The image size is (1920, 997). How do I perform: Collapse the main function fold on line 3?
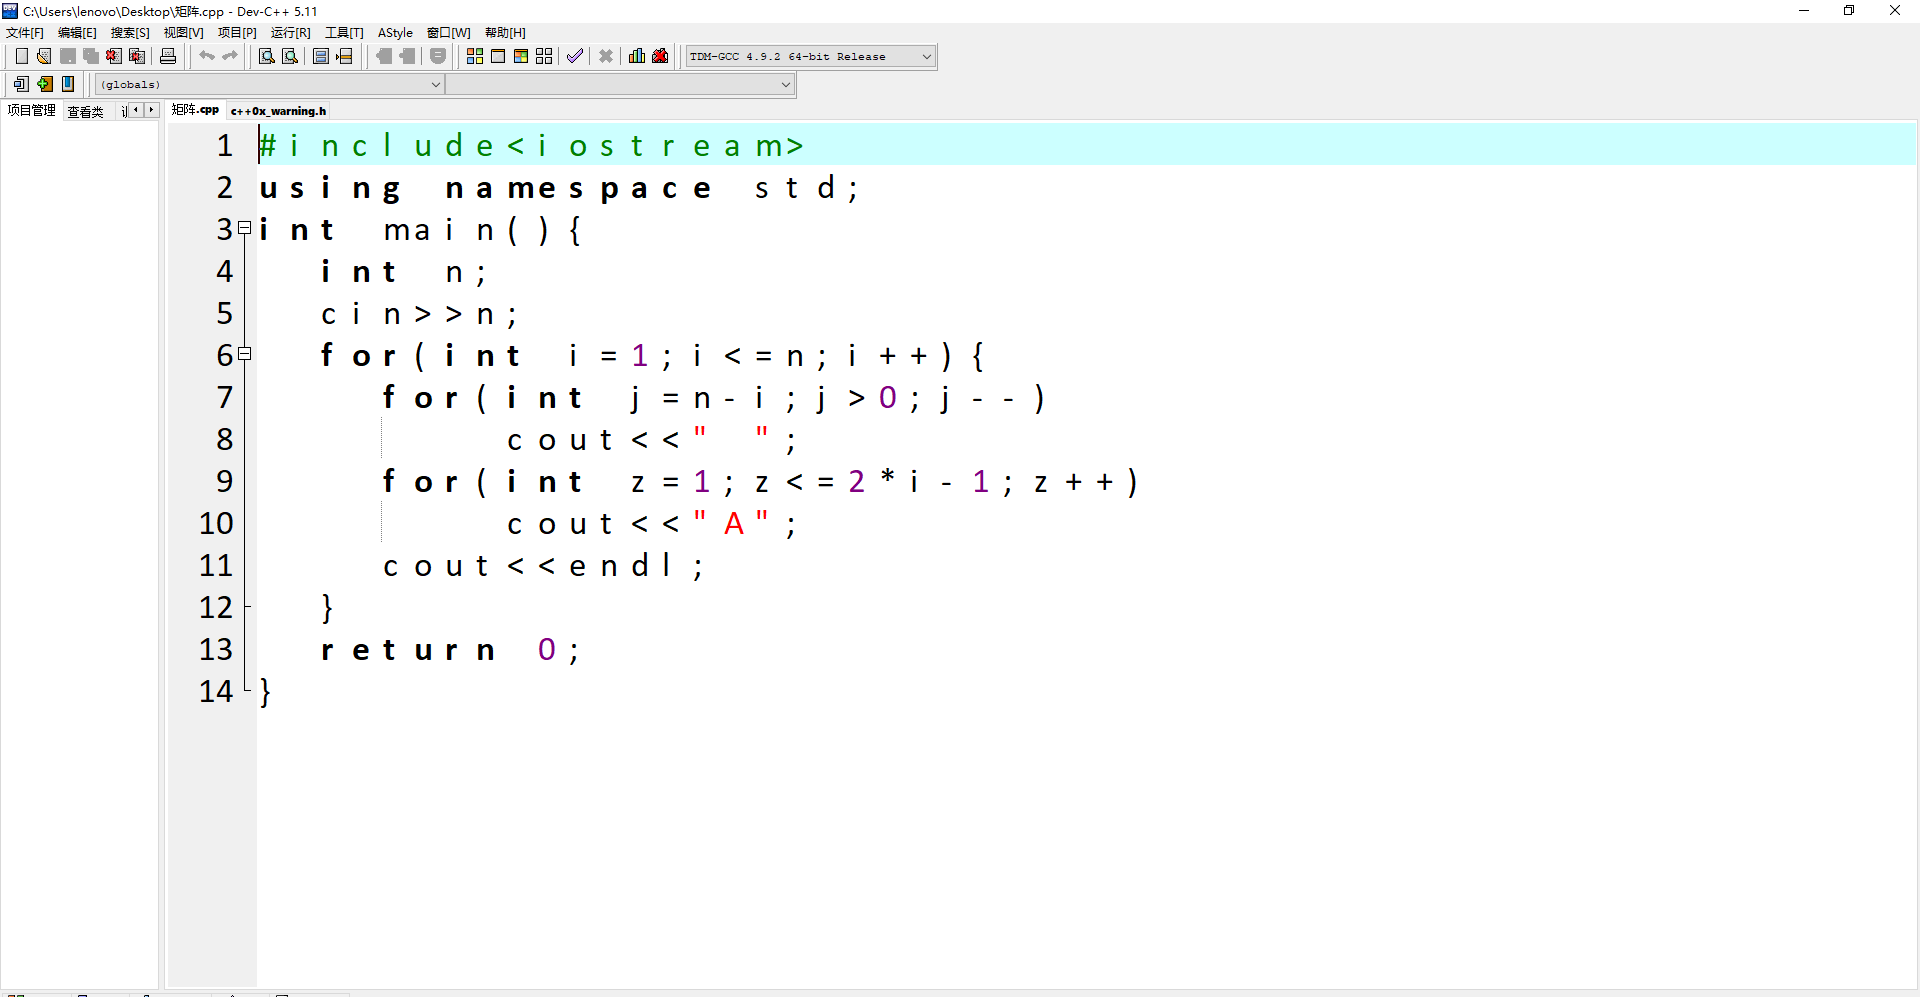click(x=245, y=228)
